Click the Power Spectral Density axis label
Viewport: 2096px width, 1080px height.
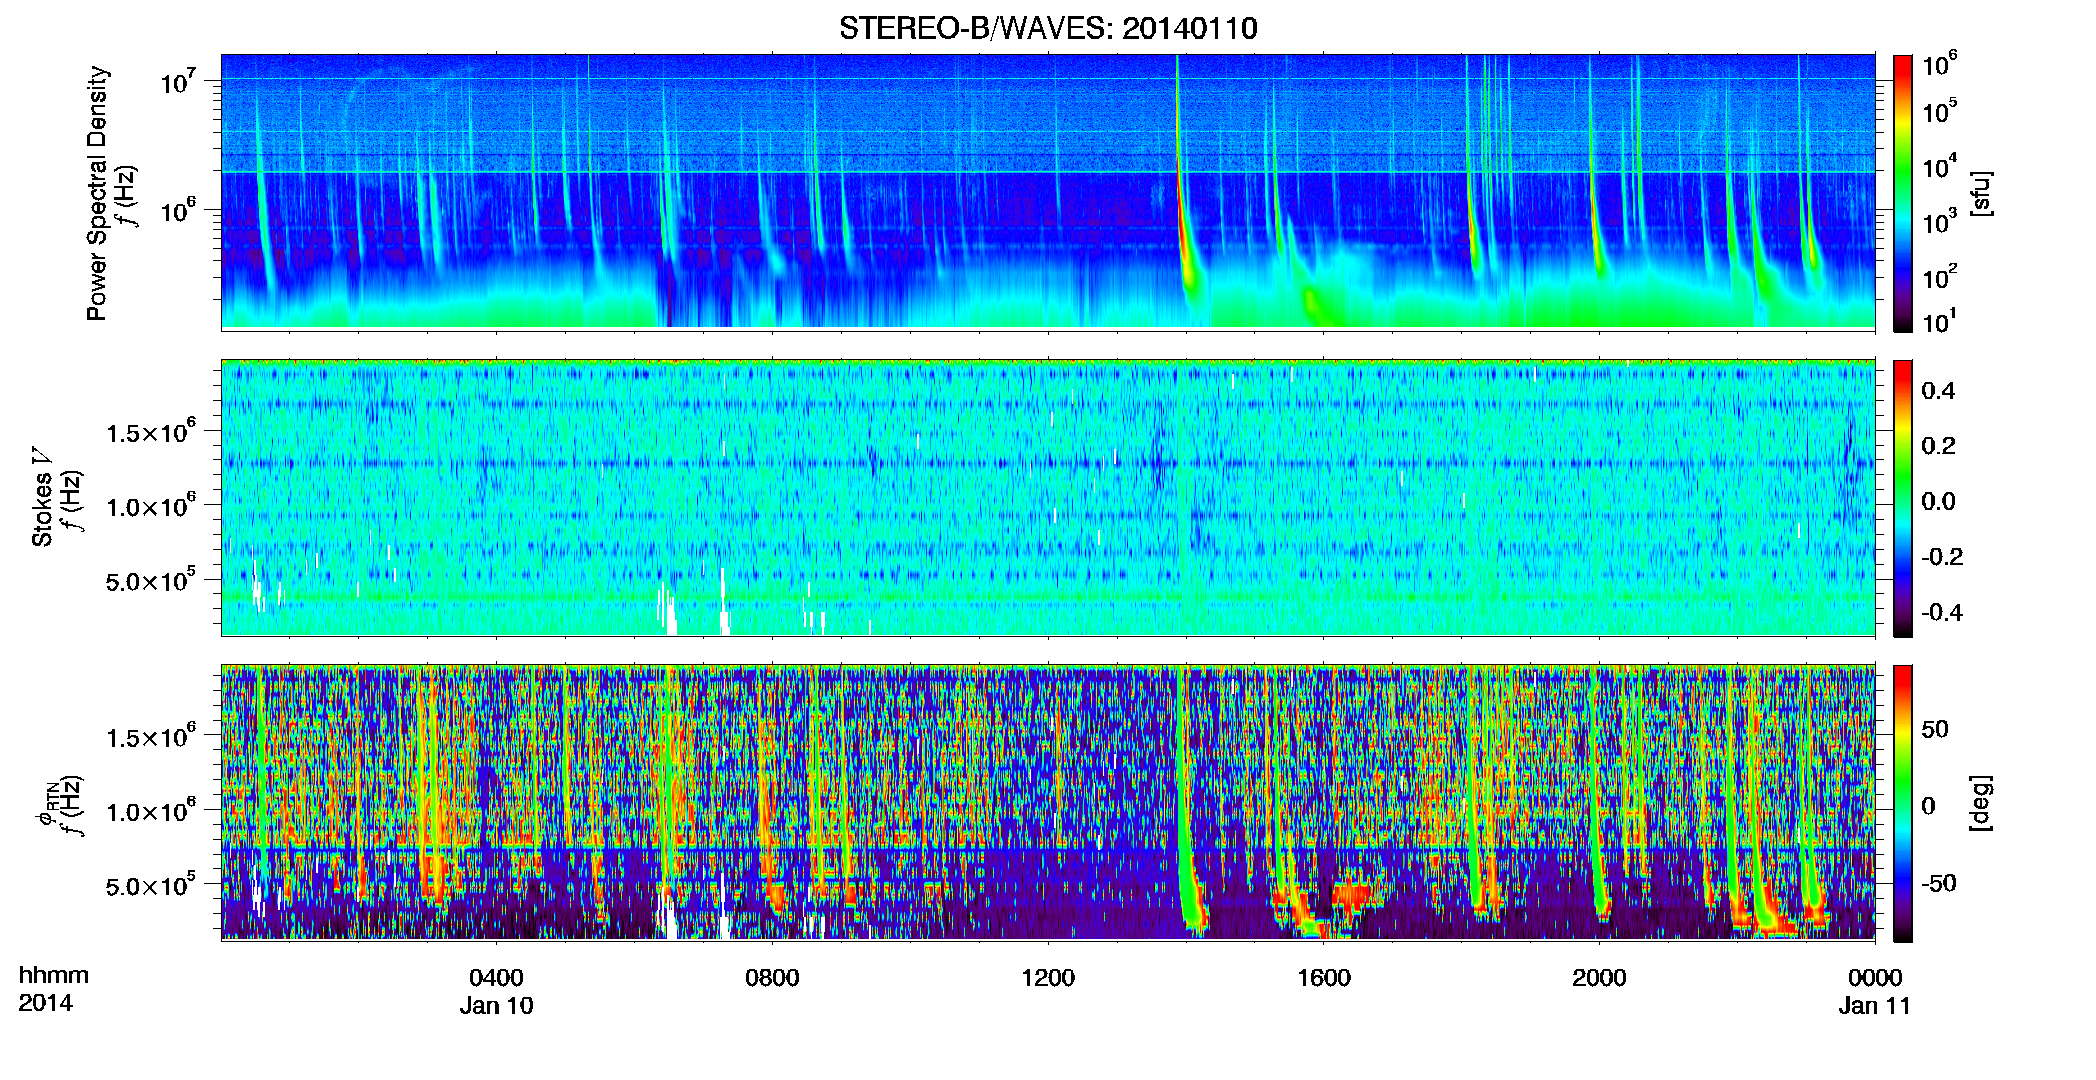(x=97, y=193)
